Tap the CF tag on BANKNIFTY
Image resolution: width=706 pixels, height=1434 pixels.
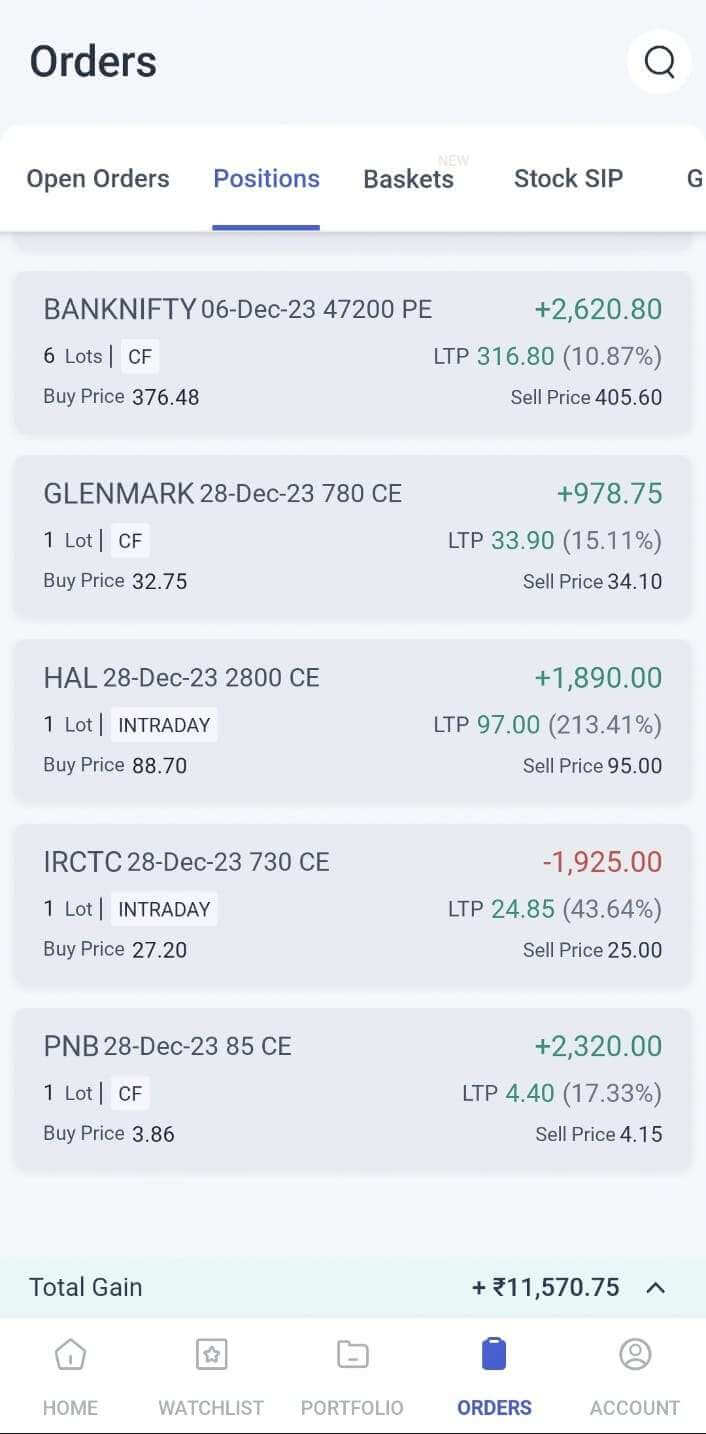pos(139,357)
